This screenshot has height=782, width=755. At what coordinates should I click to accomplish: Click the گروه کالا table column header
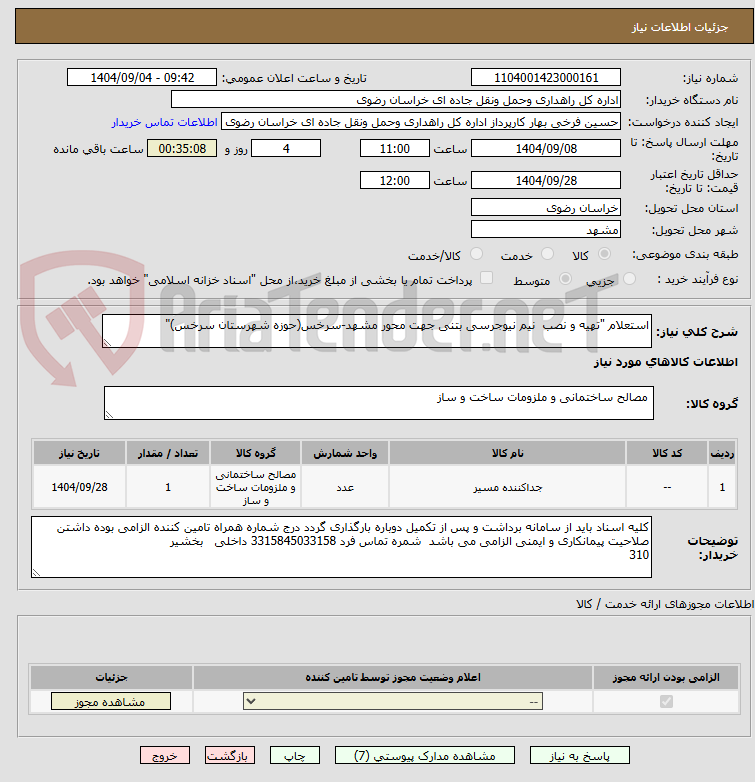(x=256, y=453)
